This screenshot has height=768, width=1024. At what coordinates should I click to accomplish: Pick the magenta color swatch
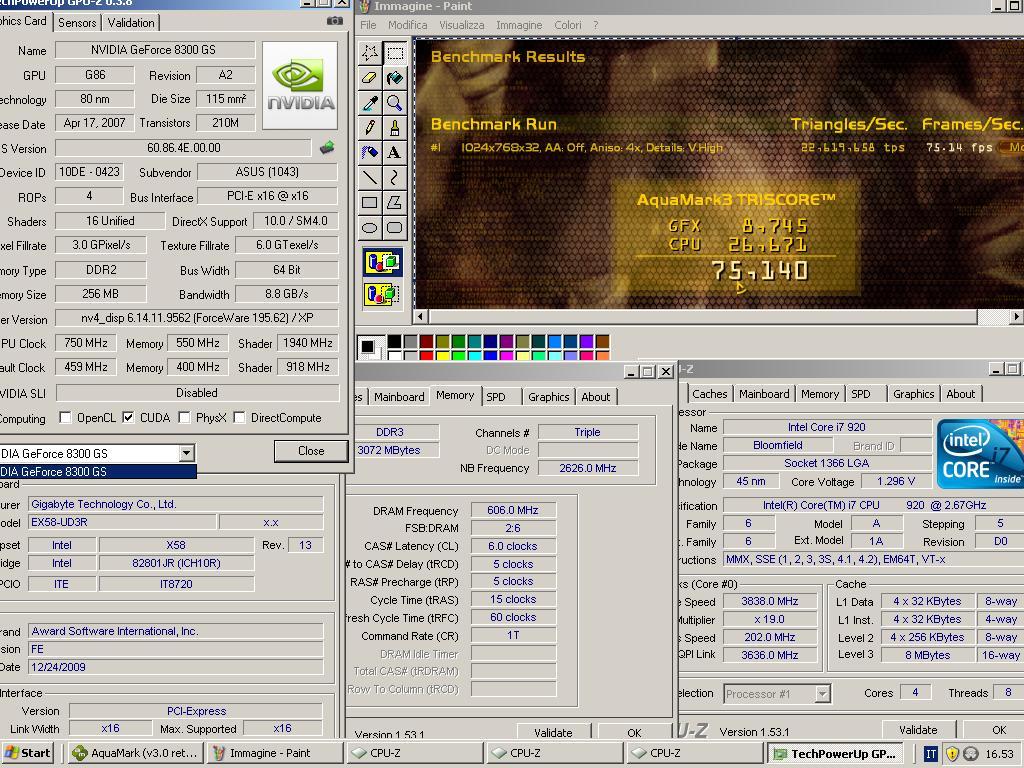pos(506,355)
